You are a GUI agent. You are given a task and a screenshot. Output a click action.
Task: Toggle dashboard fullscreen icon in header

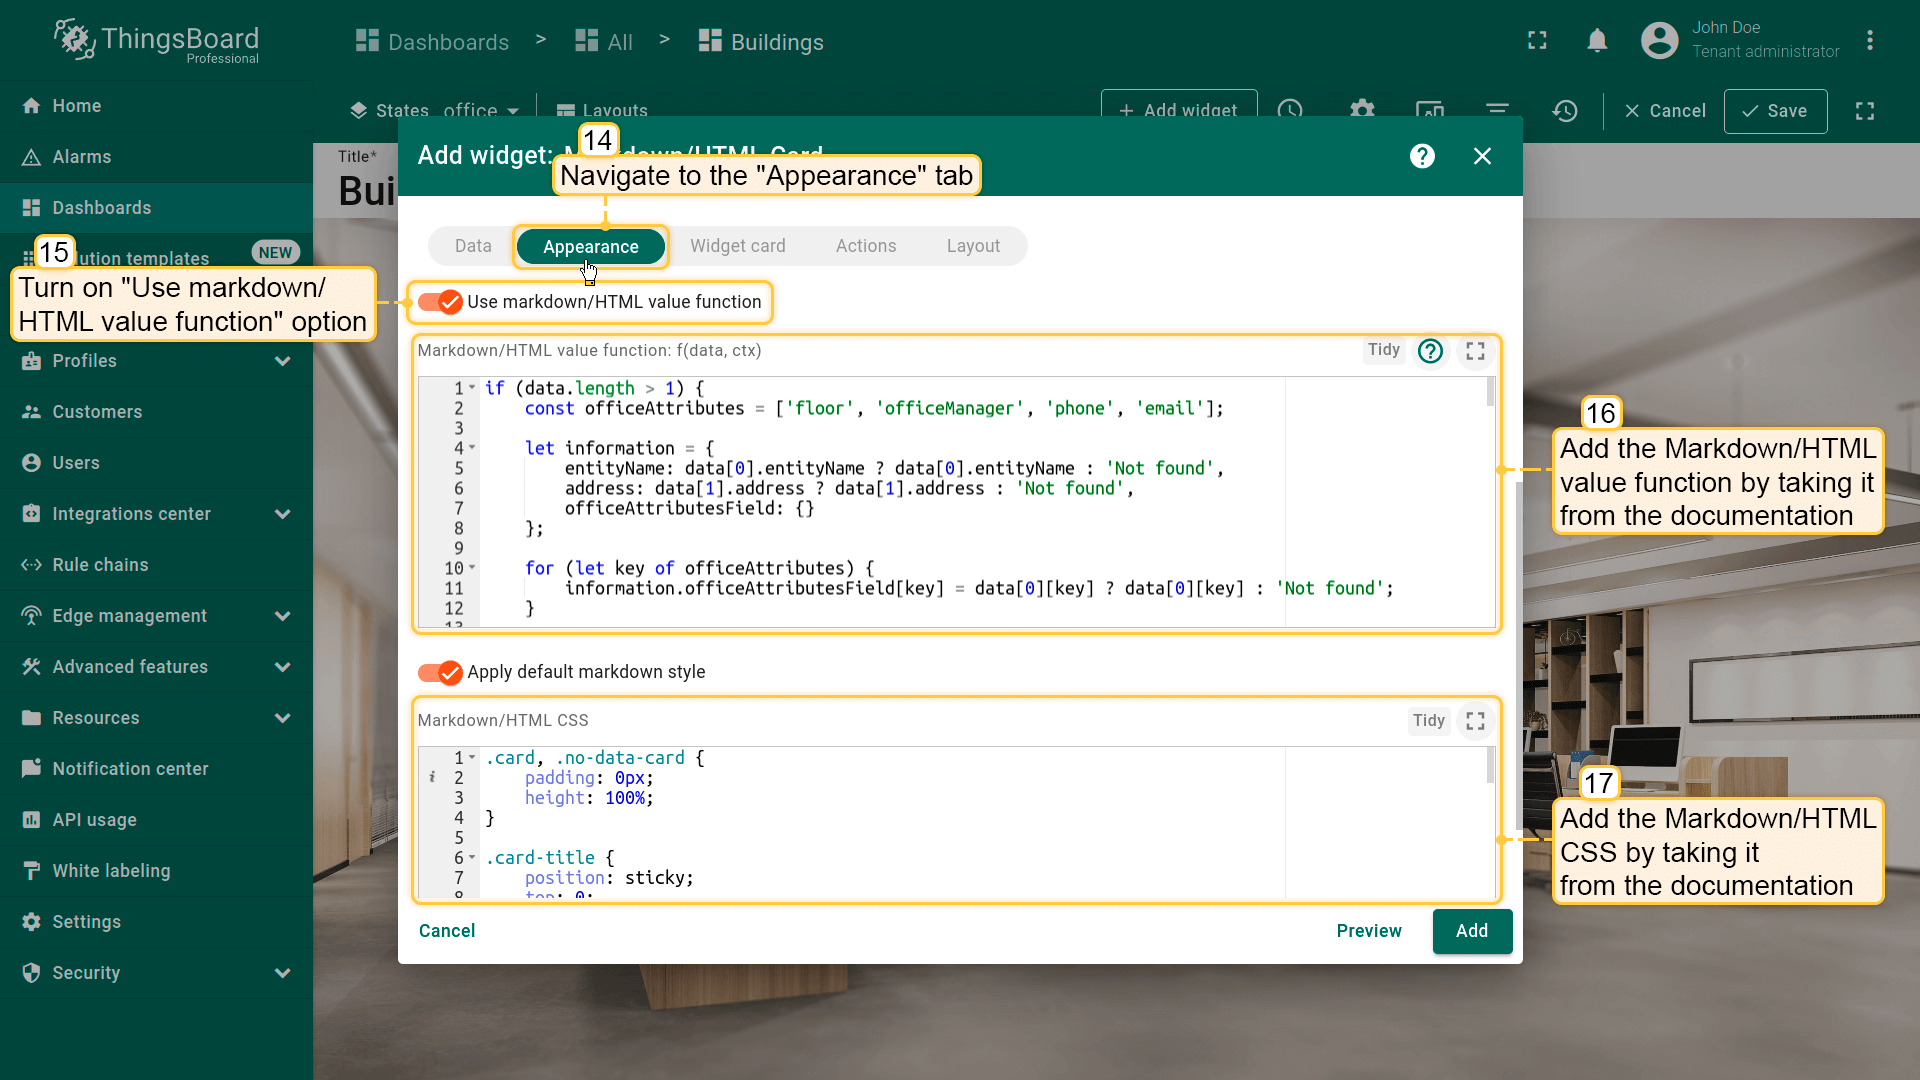(1537, 41)
